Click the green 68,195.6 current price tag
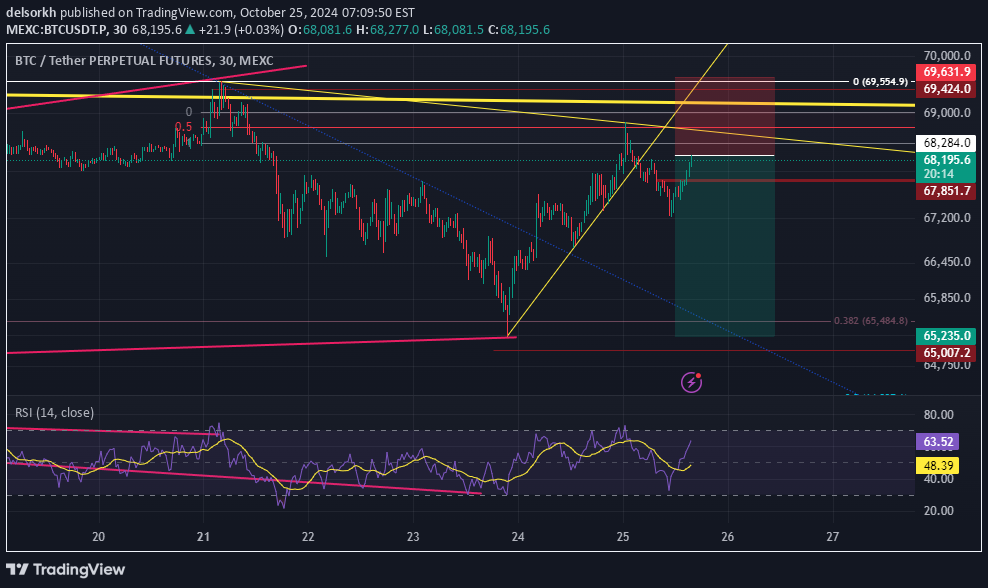Image resolution: width=988 pixels, height=588 pixels. click(946, 160)
